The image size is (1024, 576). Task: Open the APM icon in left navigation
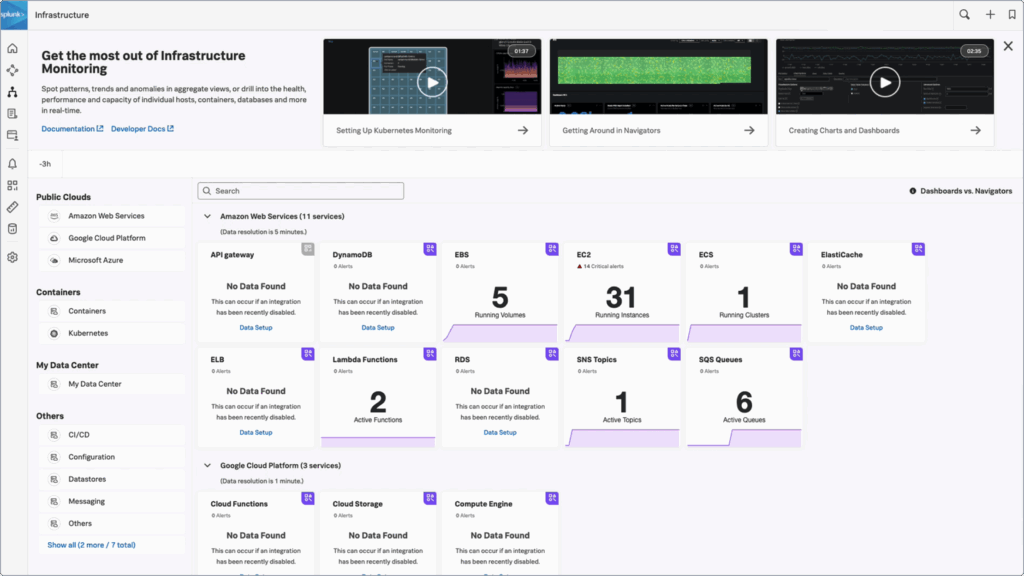12,69
